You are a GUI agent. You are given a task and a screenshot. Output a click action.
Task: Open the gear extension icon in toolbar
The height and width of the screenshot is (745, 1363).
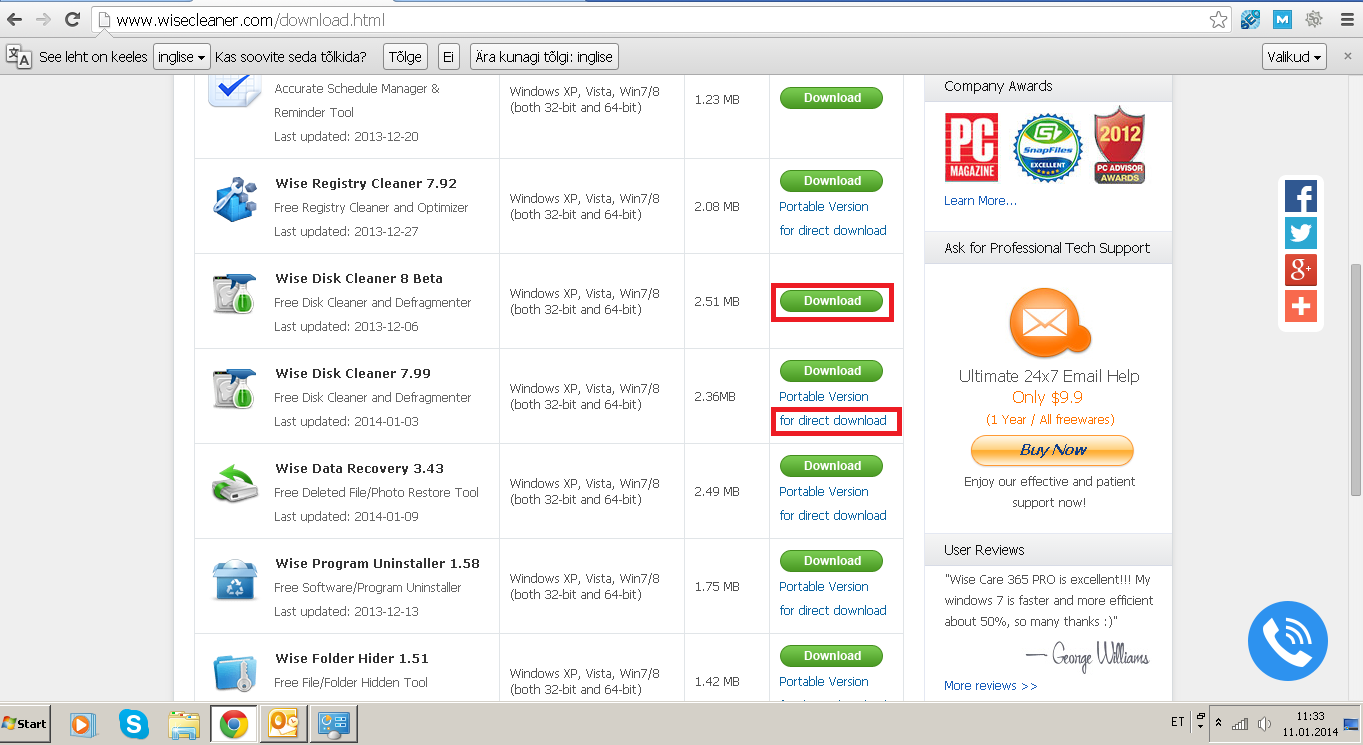1314,19
